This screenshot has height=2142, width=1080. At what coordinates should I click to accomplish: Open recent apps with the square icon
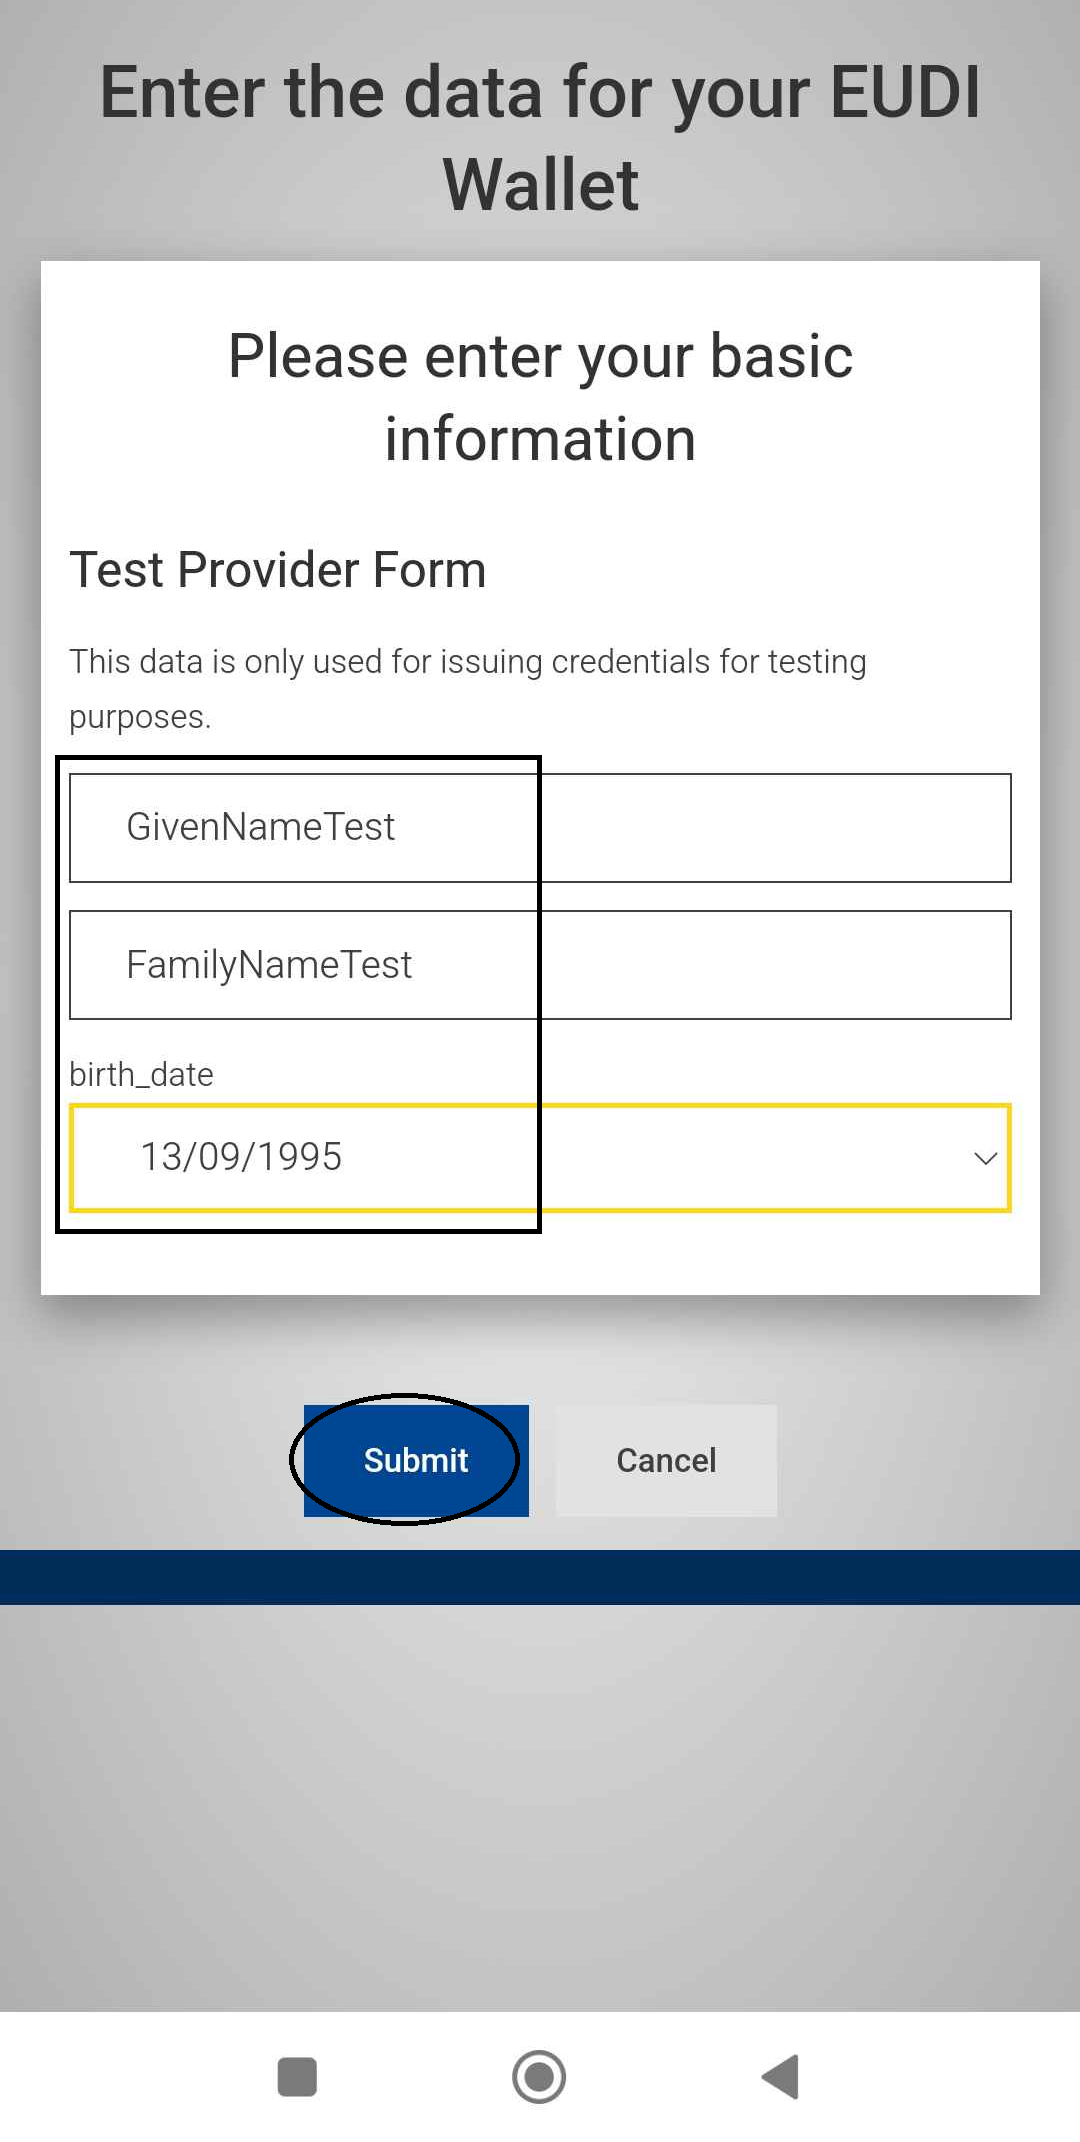[297, 2077]
